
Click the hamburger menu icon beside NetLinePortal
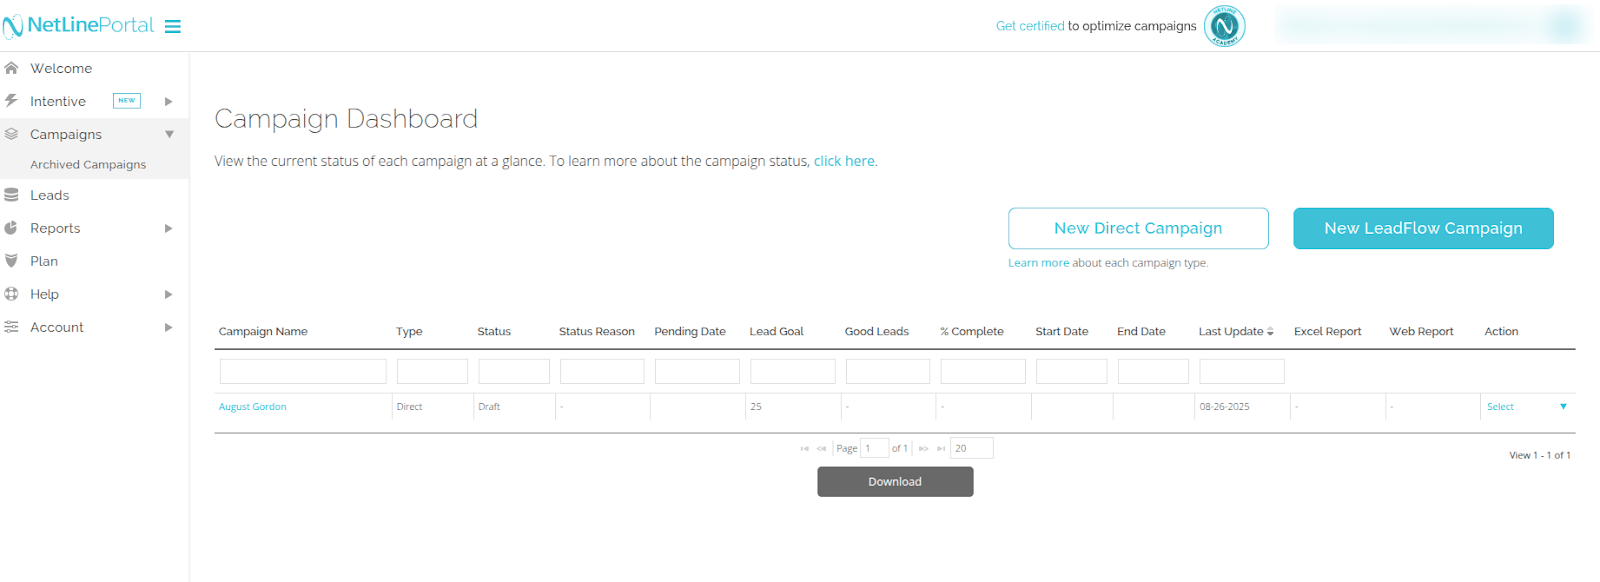click(x=173, y=27)
